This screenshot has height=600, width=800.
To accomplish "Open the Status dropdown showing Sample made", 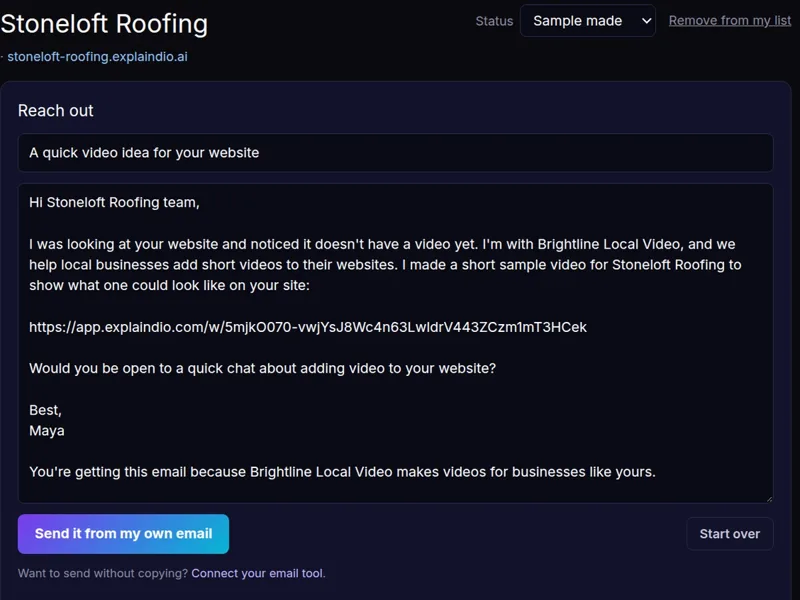I will pos(588,21).
